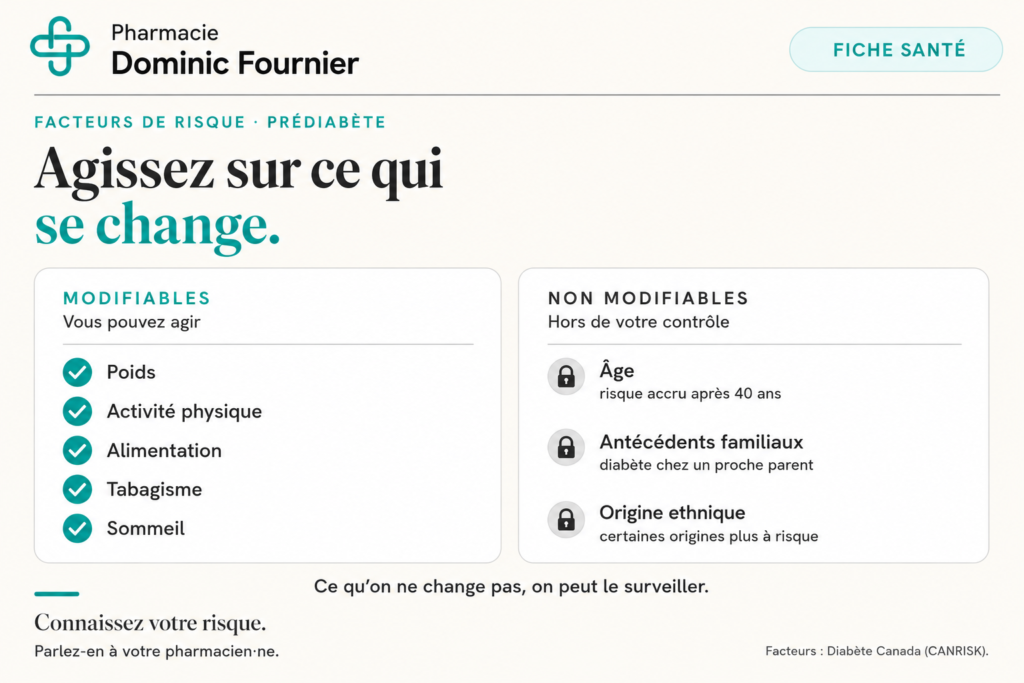Click the Antécédents familiaux item title

701,442
